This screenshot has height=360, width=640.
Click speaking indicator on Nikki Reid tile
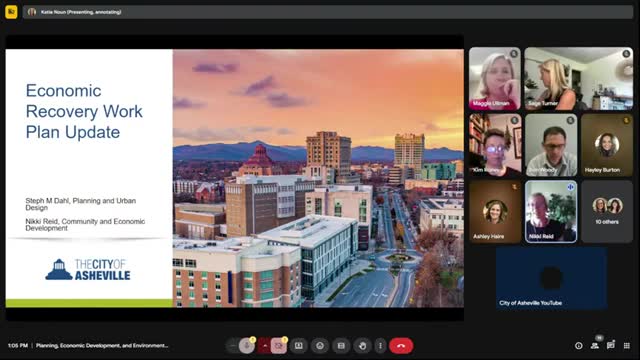(570, 187)
